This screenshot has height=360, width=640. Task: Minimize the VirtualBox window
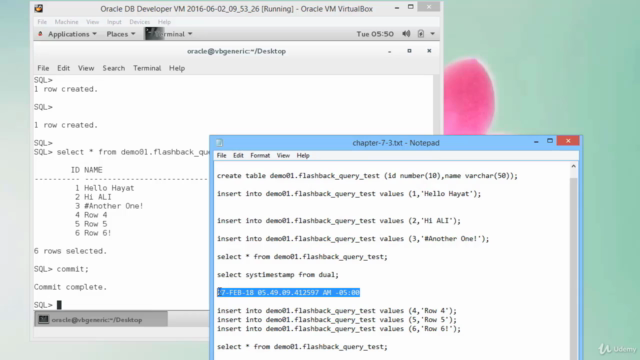tap(397, 8)
